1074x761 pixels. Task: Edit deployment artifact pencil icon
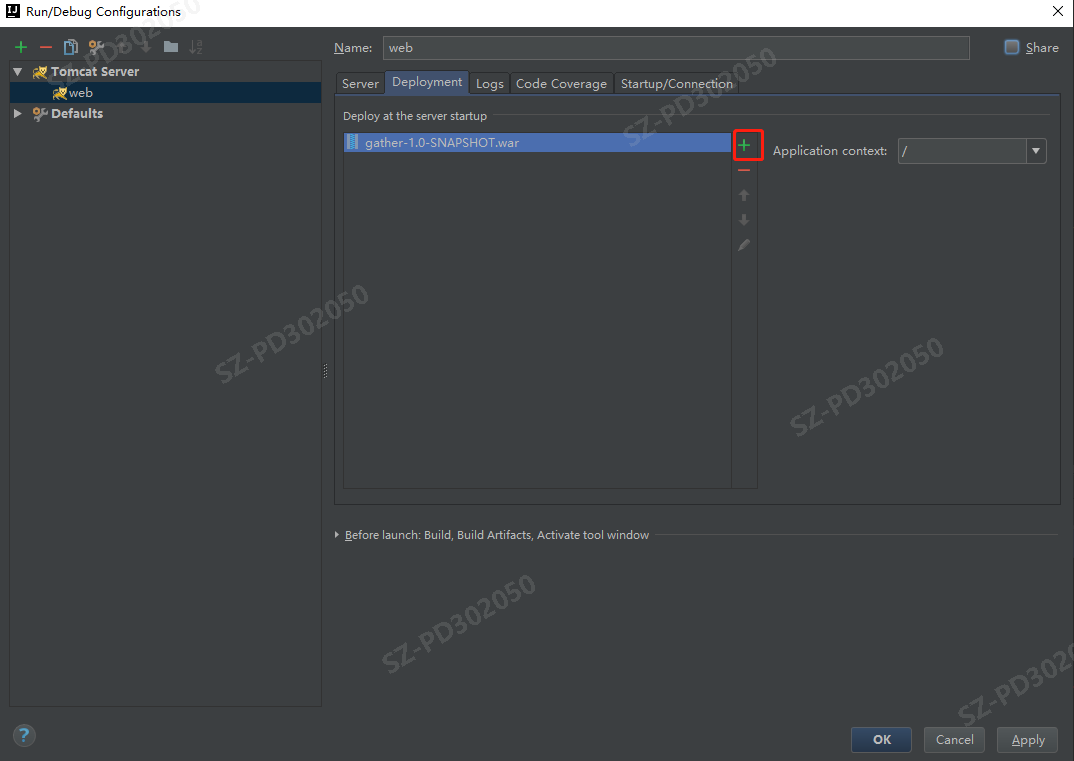click(x=745, y=245)
